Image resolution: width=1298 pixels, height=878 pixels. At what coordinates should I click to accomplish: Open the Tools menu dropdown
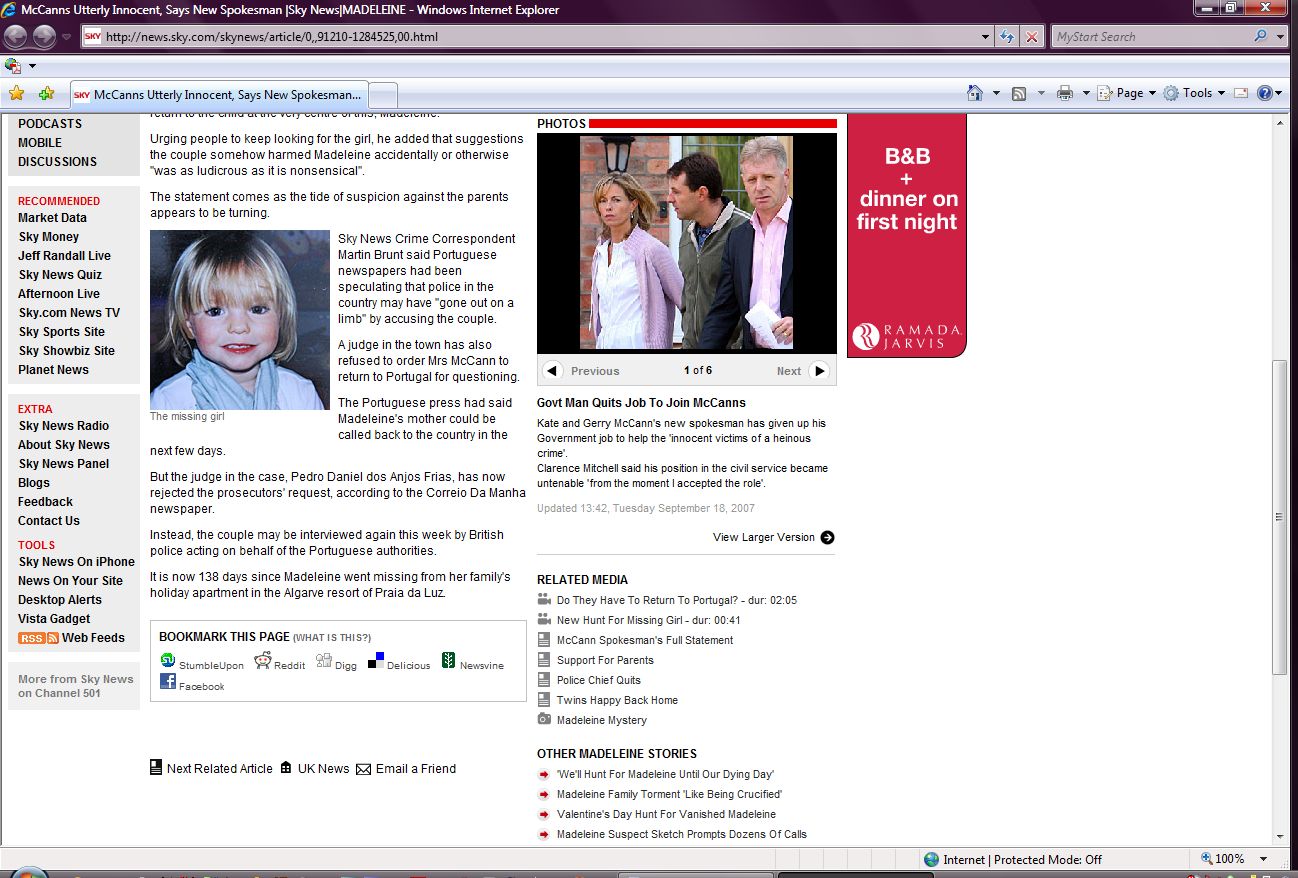pos(1196,93)
